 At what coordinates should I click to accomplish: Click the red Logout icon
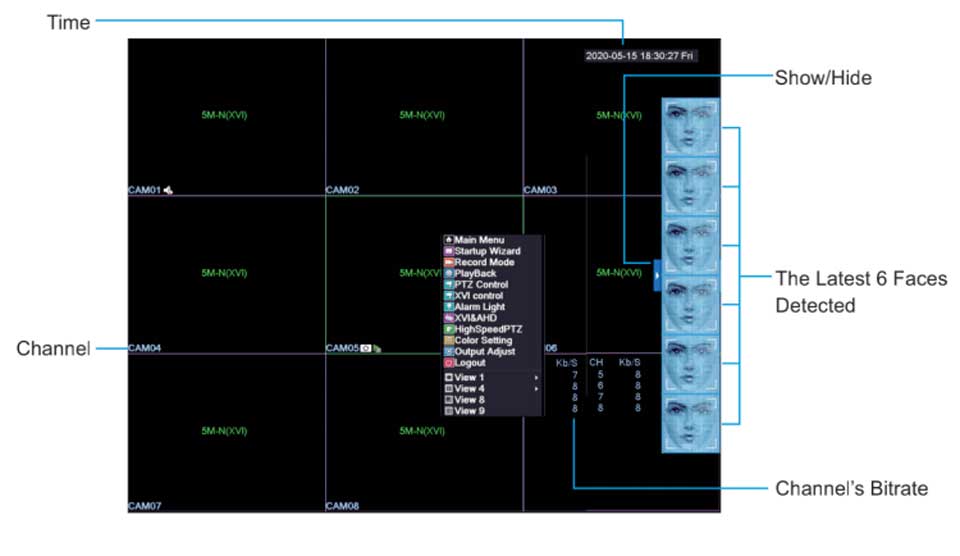(x=449, y=363)
